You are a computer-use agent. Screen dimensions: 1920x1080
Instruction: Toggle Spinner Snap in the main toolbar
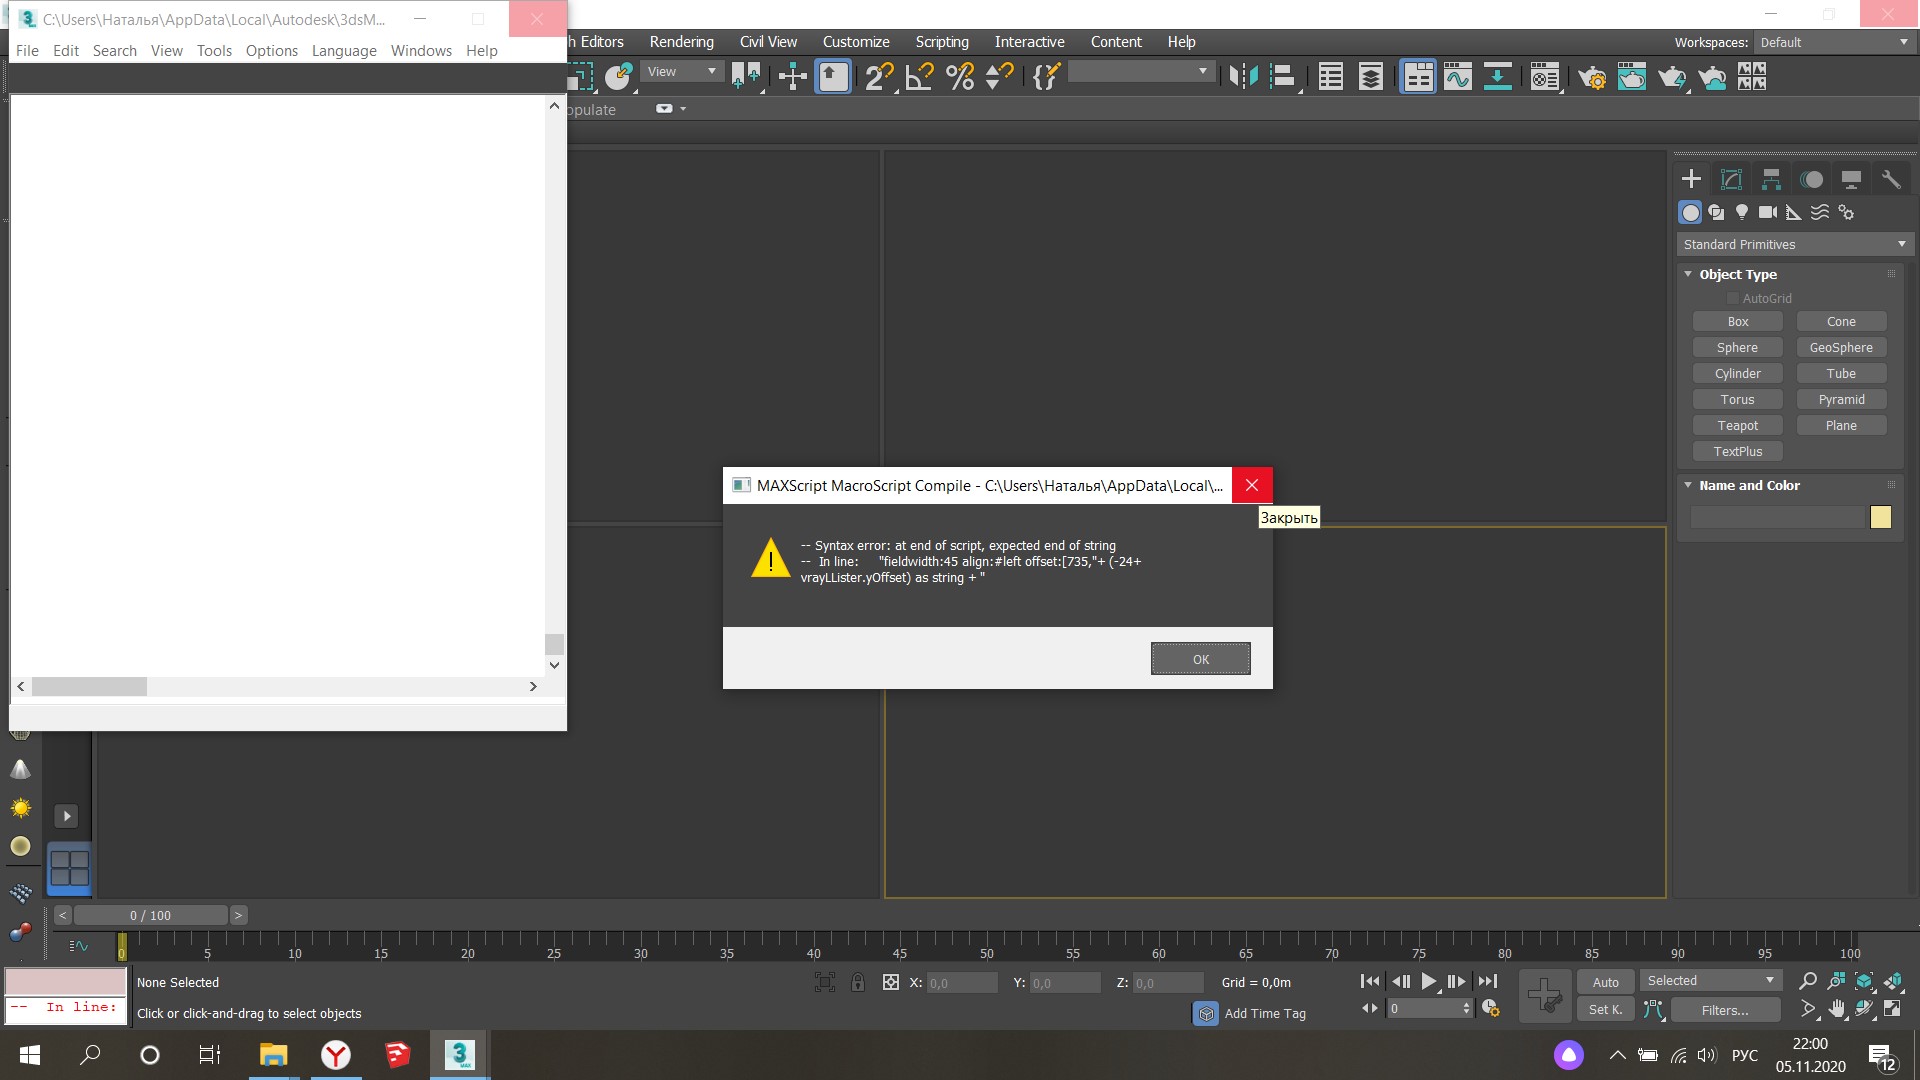pyautogui.click(x=999, y=77)
